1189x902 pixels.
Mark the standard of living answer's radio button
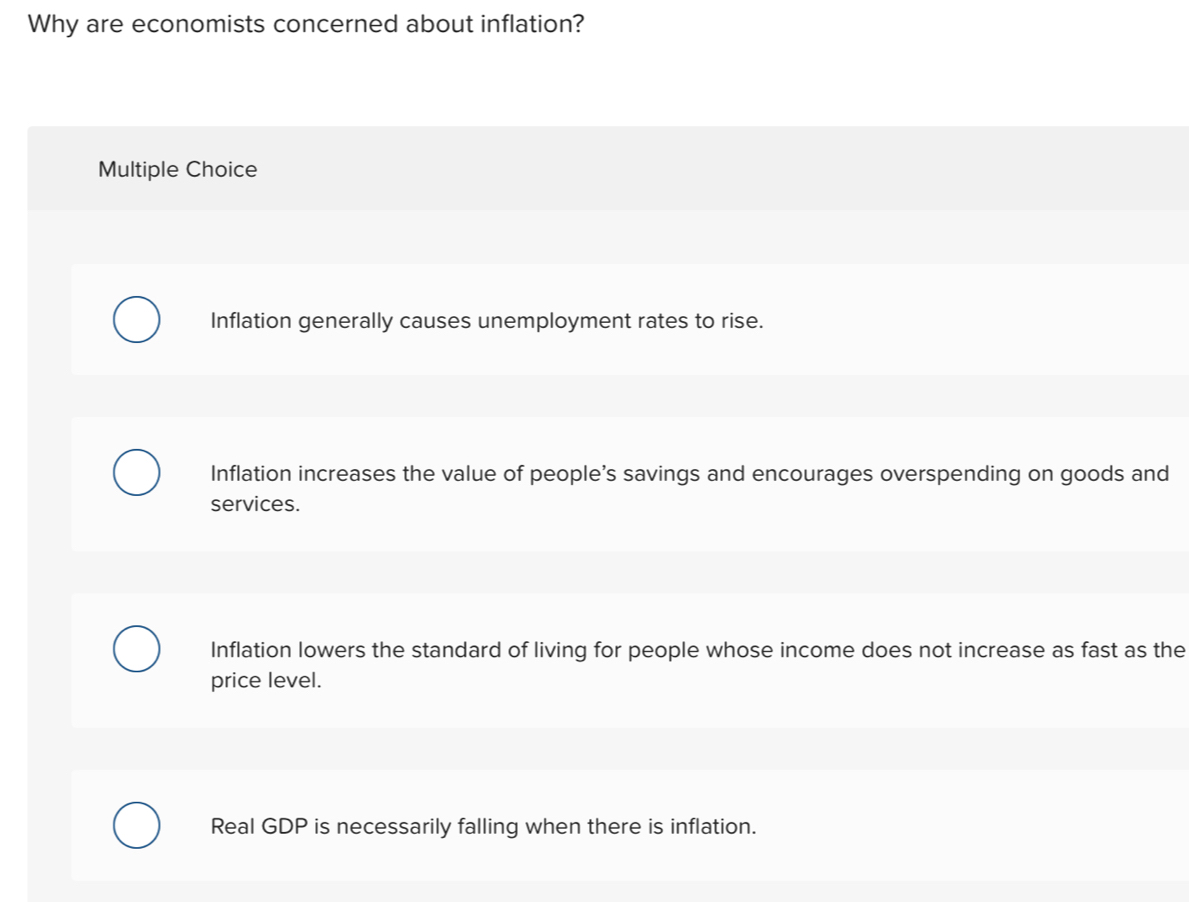(134, 649)
